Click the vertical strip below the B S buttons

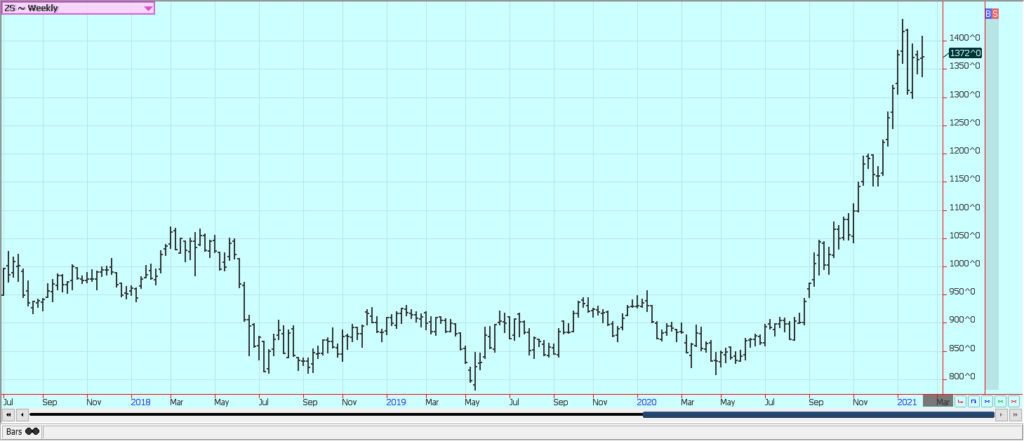pyautogui.click(x=992, y=204)
